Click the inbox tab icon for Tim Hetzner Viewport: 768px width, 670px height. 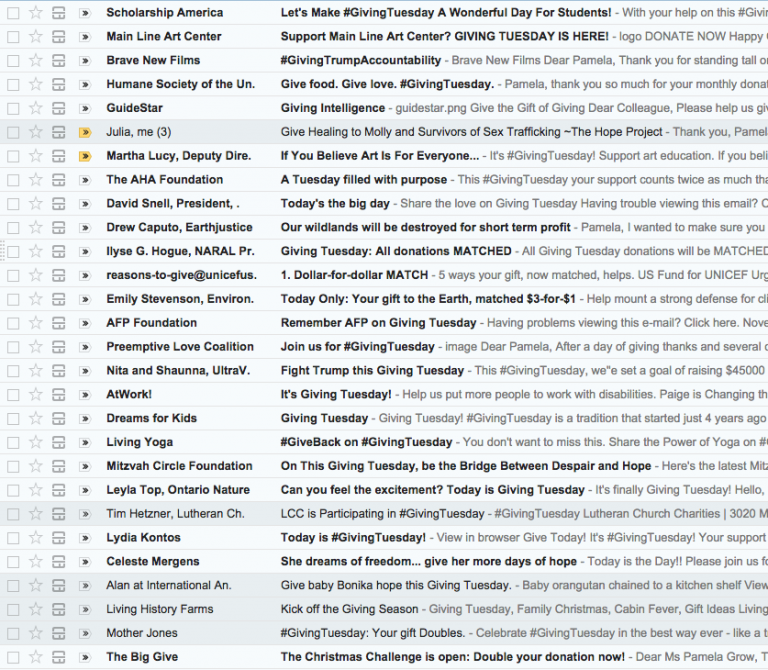[x=59, y=514]
